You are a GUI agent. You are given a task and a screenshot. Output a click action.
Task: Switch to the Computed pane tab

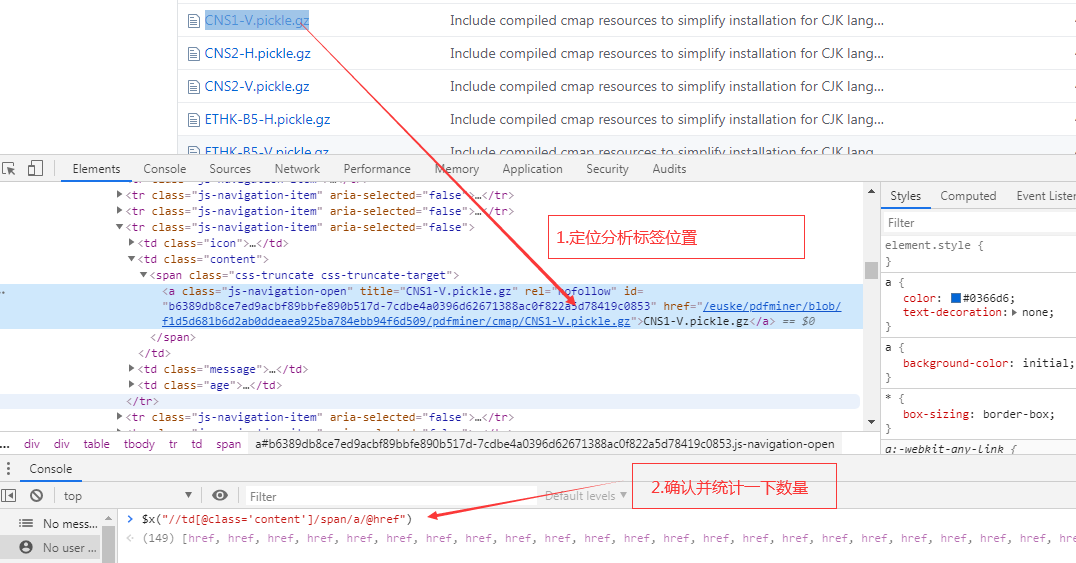coord(968,196)
